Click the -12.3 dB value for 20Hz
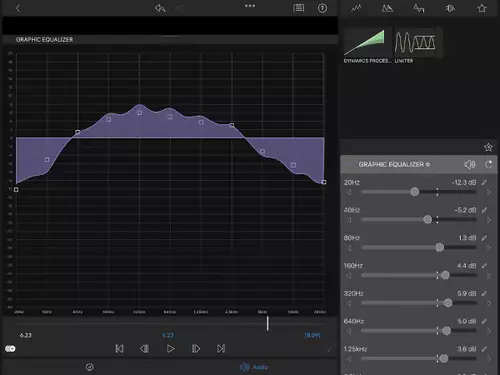The image size is (500, 375). pos(464,182)
